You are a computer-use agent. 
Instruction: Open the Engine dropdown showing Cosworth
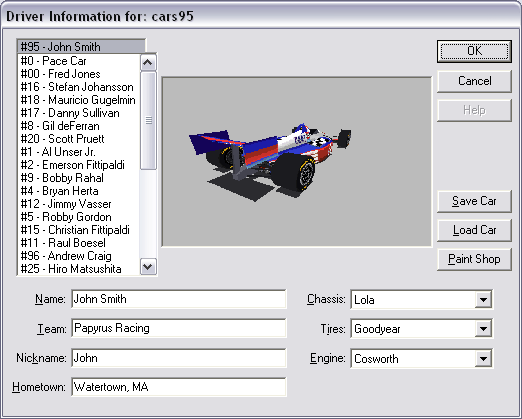(483, 358)
